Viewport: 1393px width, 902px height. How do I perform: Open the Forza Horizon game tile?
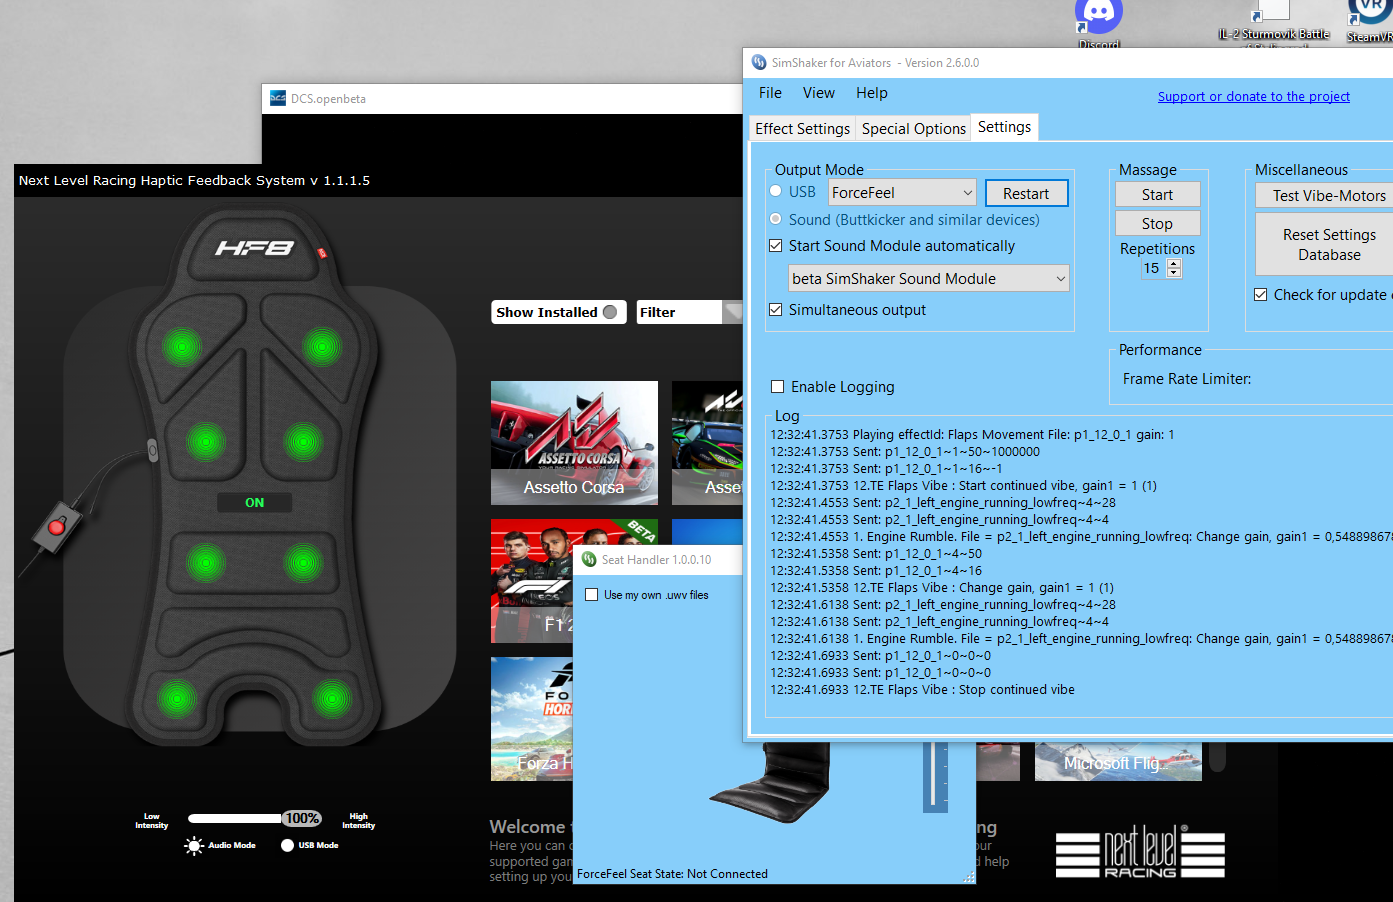[x=532, y=718]
